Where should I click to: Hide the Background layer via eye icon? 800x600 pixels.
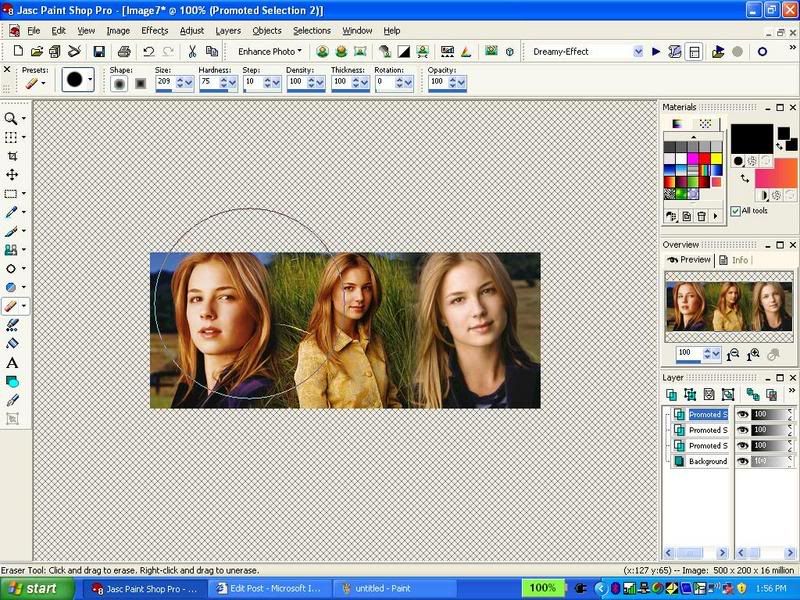(743, 461)
